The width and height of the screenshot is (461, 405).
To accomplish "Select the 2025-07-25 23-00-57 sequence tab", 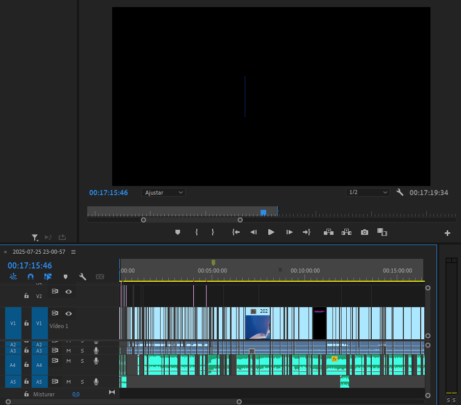I will tap(39, 252).
